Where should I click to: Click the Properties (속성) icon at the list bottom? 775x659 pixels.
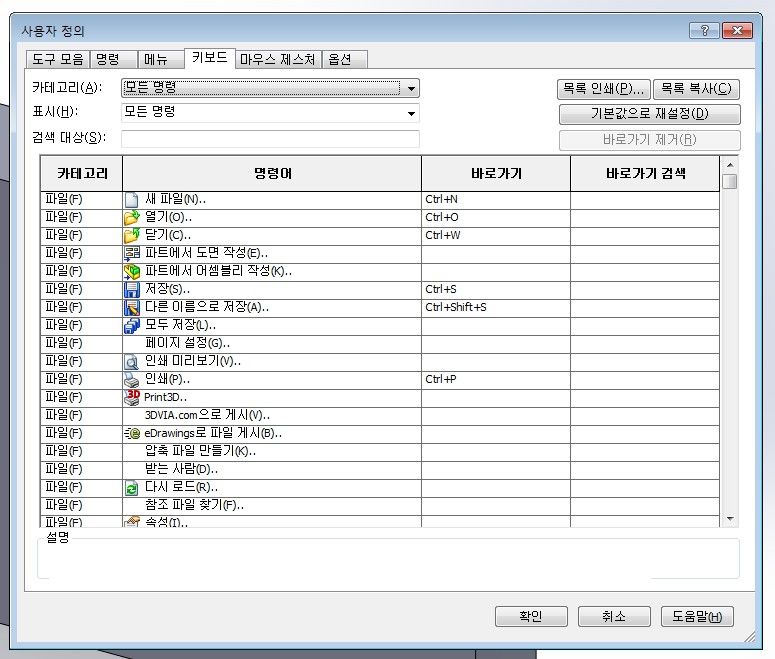131,521
